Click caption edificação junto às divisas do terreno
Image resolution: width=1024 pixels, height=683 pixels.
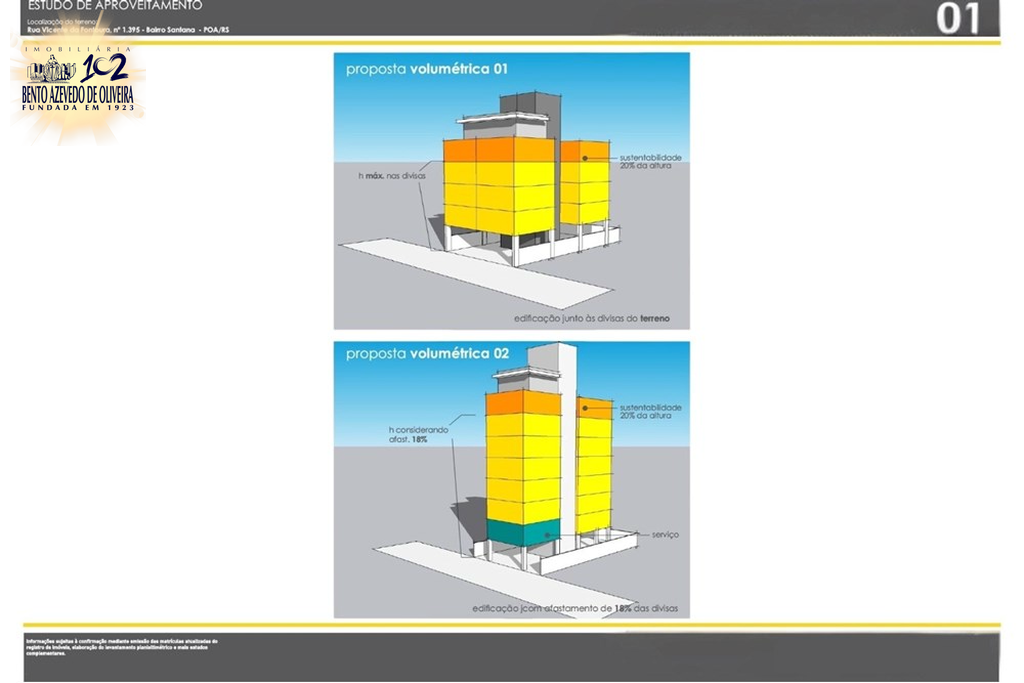point(591,319)
